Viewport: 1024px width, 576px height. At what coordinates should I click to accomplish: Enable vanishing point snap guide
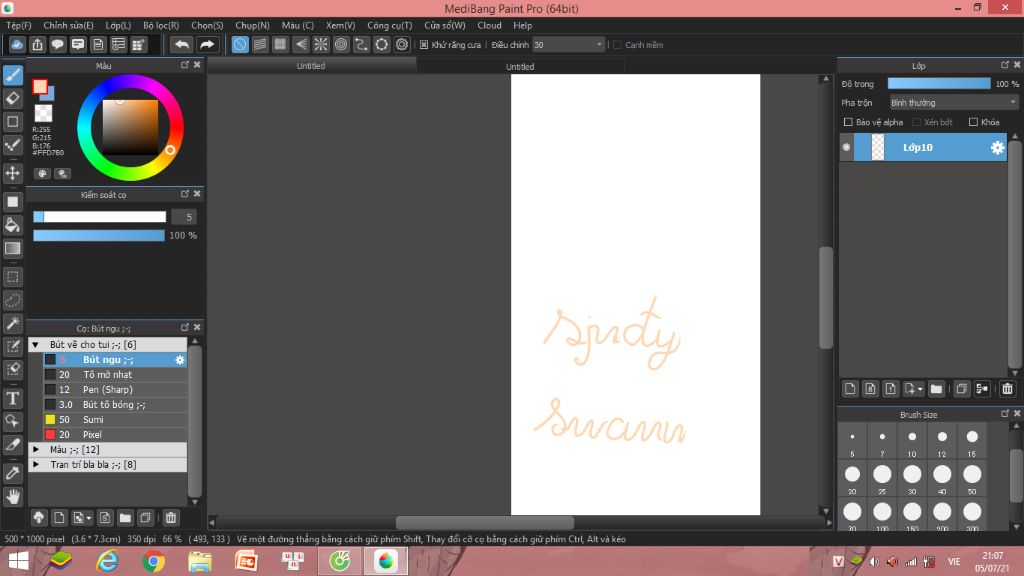click(x=300, y=44)
